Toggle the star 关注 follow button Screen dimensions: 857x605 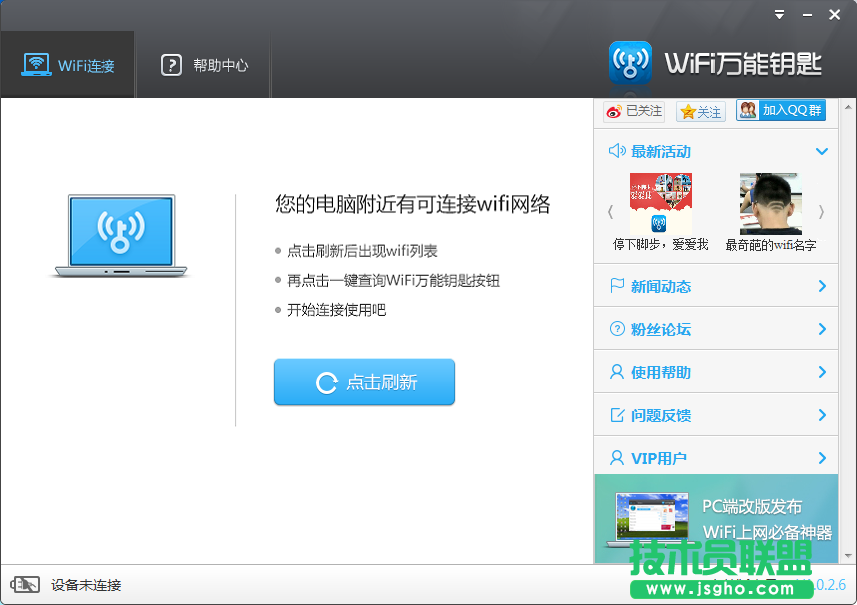(699, 111)
